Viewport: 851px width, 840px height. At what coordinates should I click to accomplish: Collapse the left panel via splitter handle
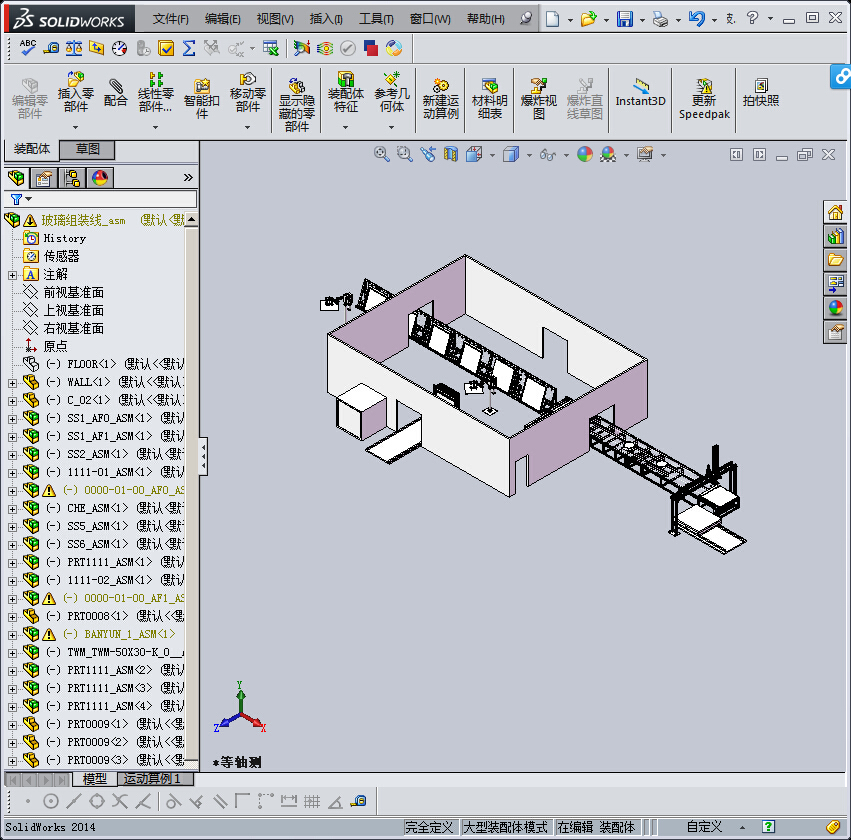204,456
